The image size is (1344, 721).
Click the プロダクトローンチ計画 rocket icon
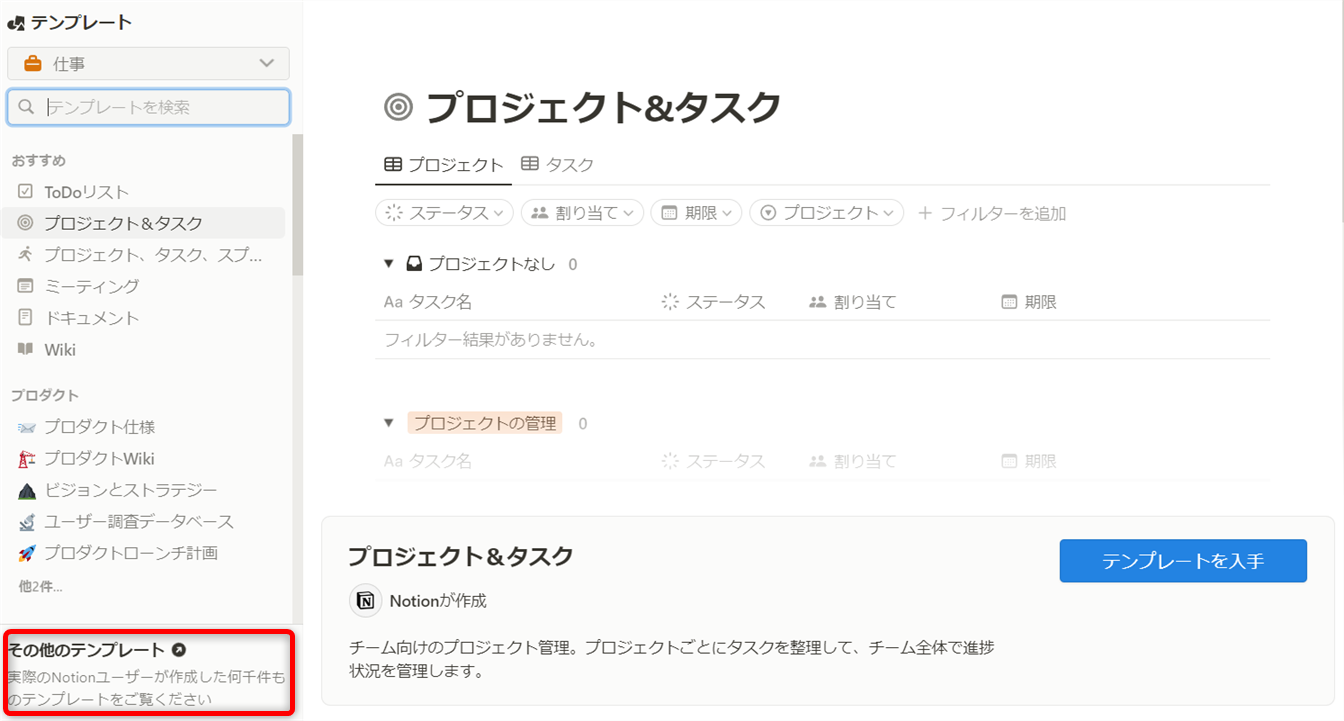(x=27, y=553)
